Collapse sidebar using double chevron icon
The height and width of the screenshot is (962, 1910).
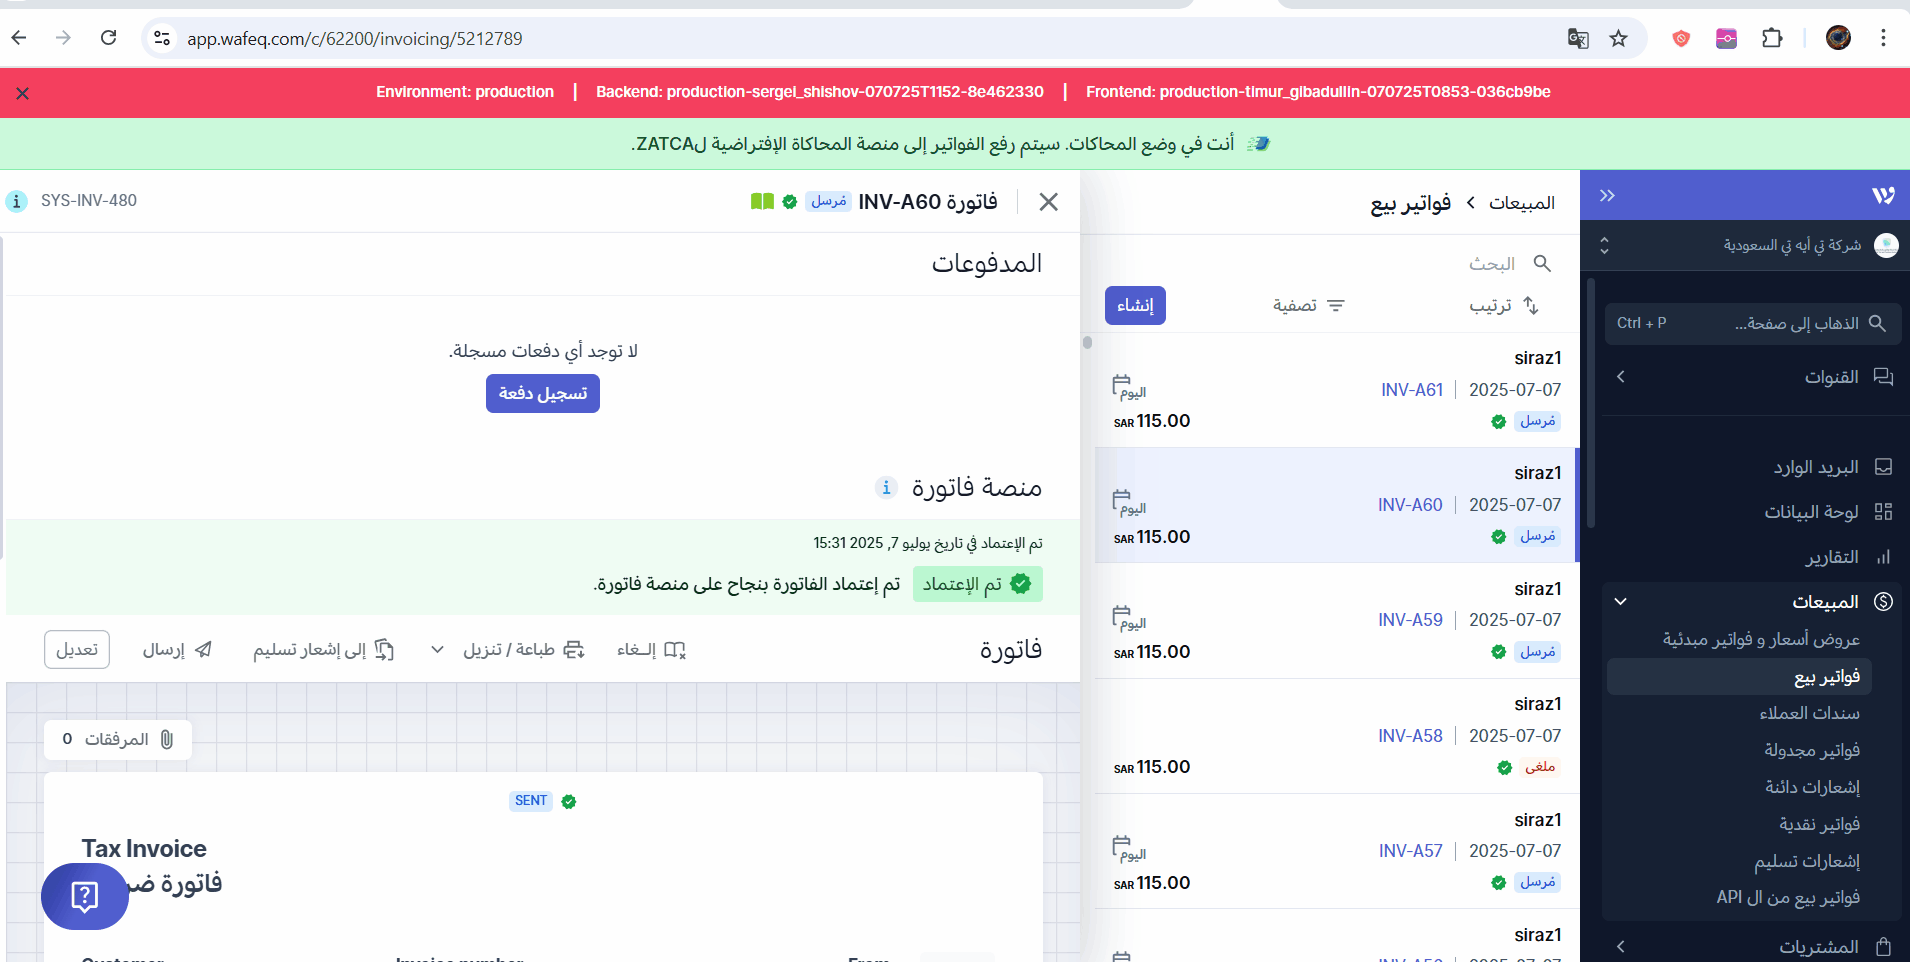coord(1607,196)
